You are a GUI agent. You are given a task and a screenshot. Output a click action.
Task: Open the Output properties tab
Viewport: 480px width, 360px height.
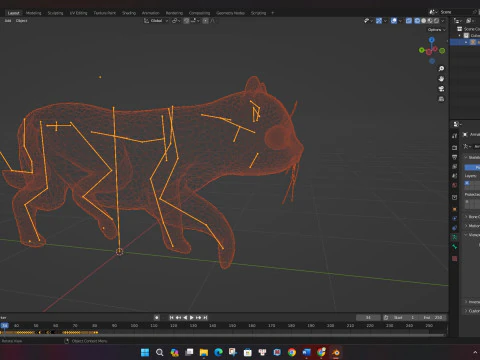[x=455, y=157]
